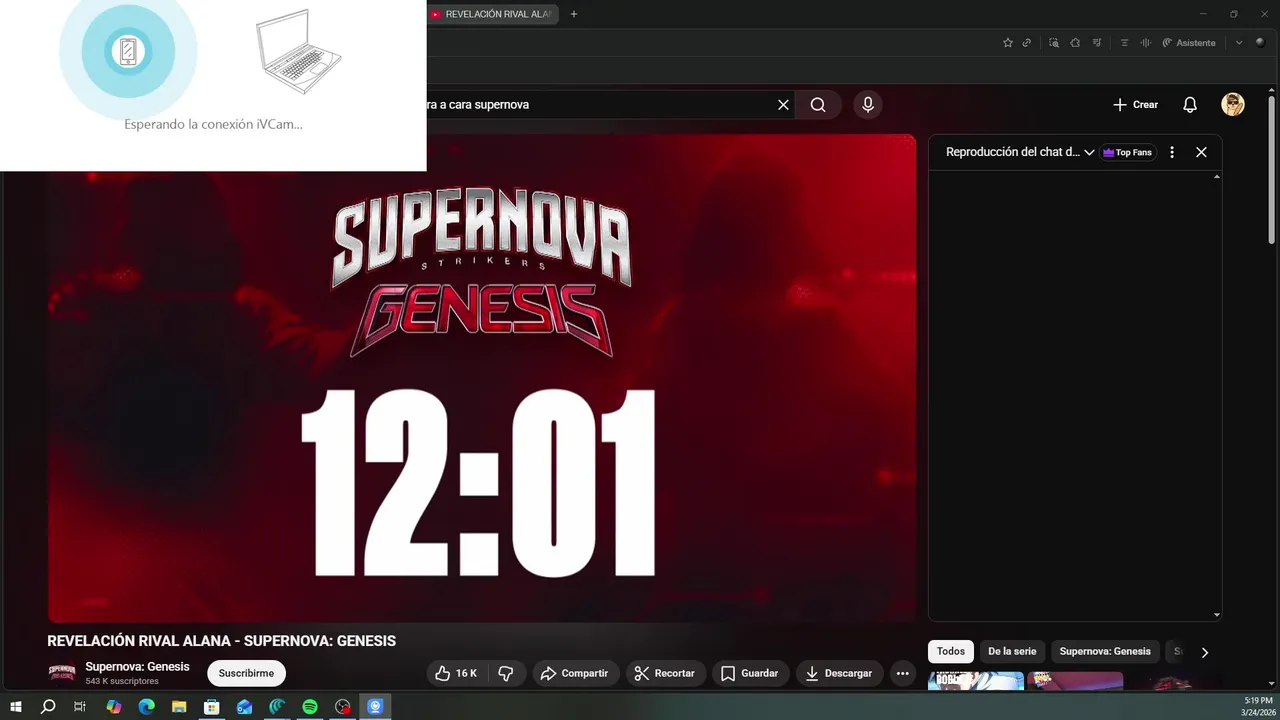1280x720 pixels.
Task: Select the Supernova: Genesis filter chip
Action: (x=1105, y=651)
